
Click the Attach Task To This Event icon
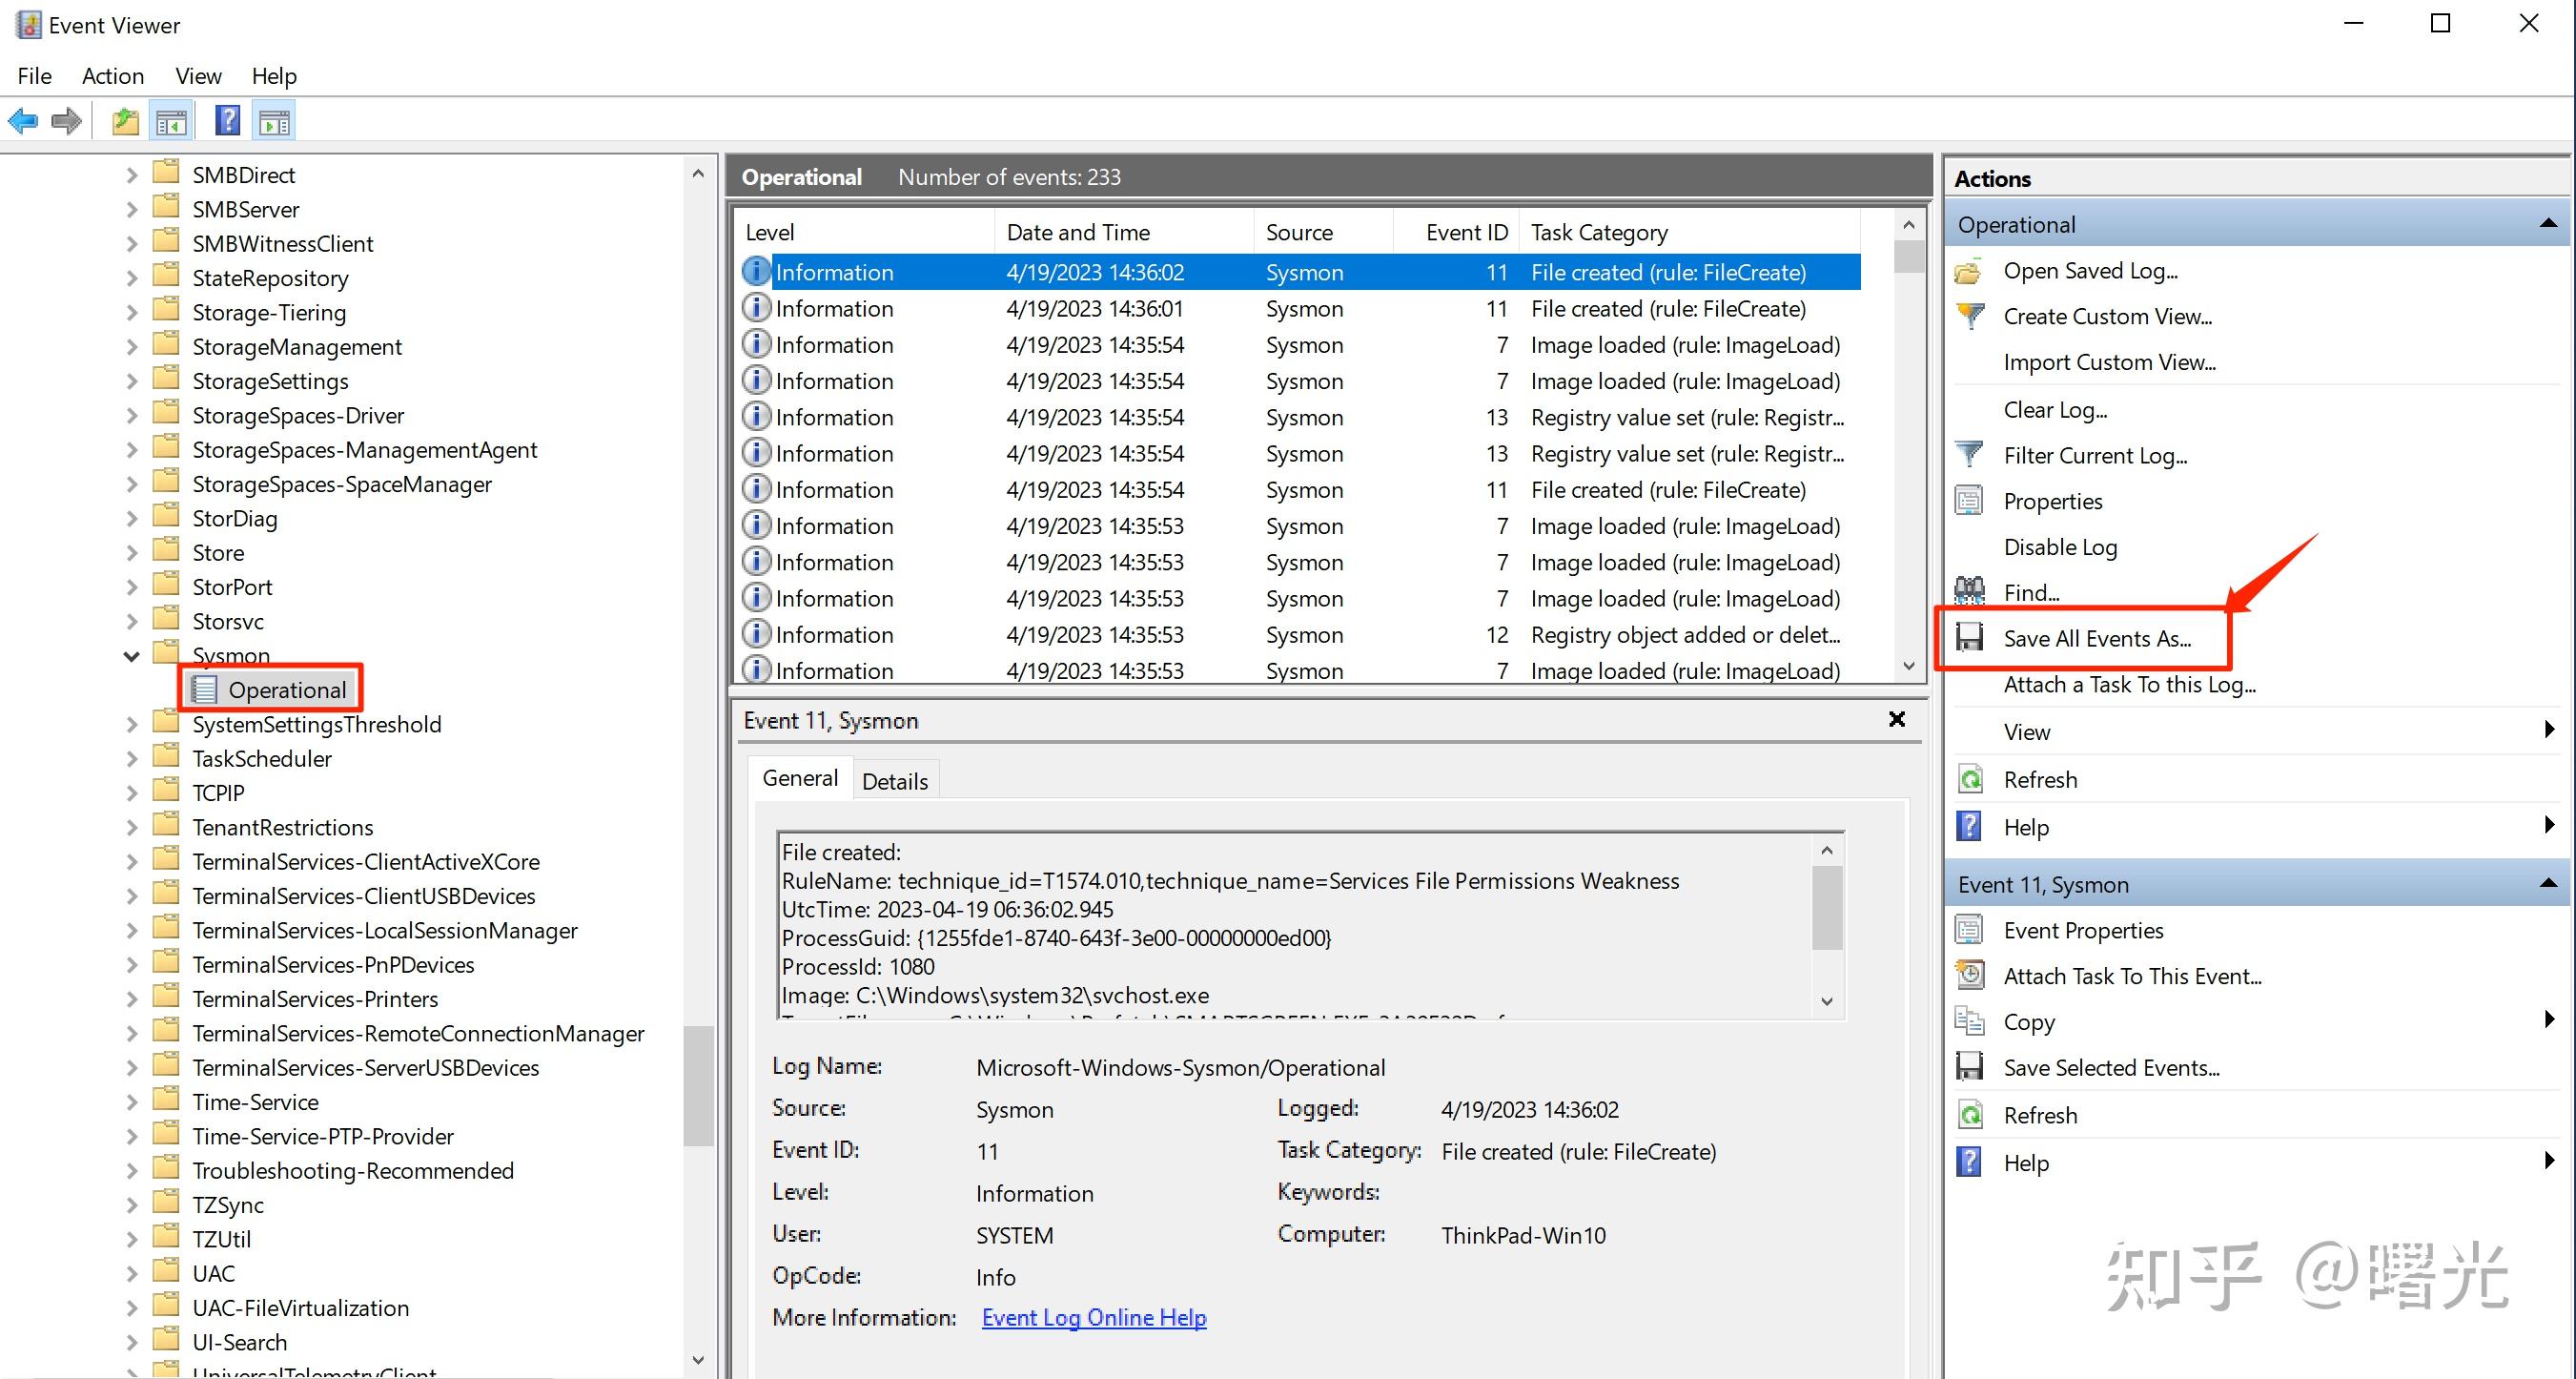tap(1969, 975)
